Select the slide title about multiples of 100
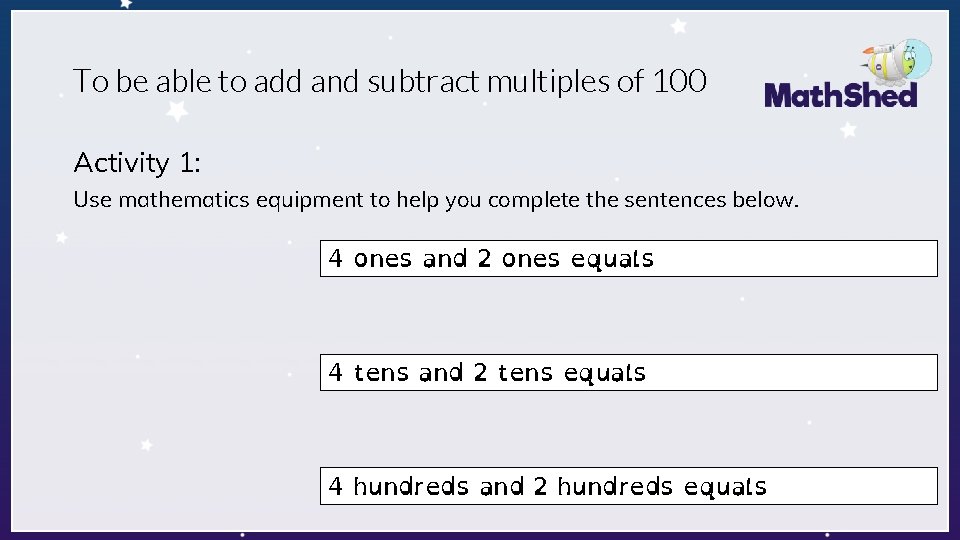 pos(390,81)
